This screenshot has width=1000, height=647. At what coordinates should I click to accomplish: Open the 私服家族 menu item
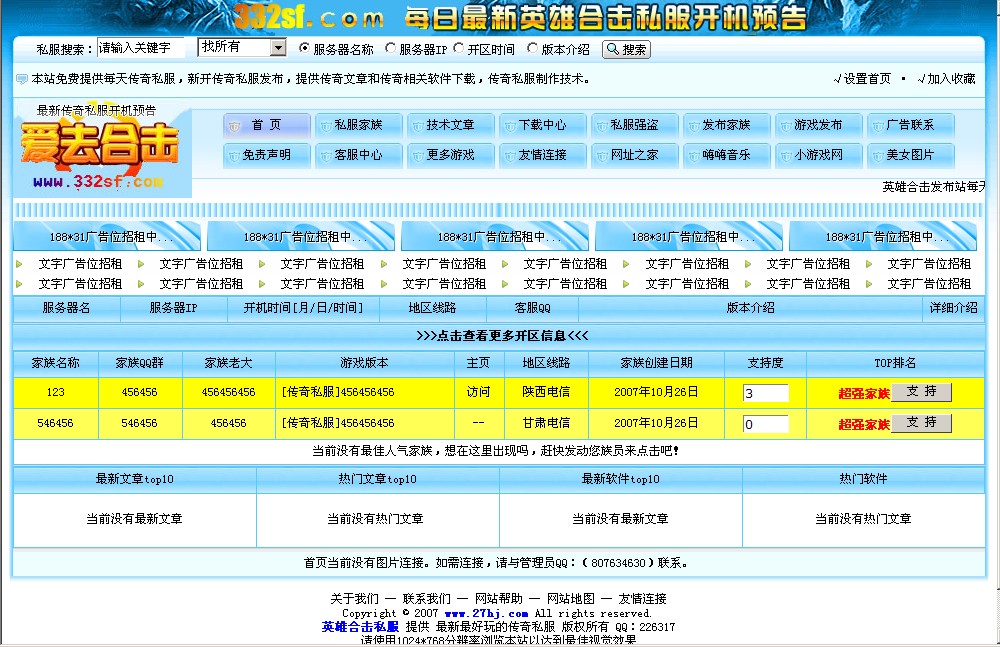(358, 124)
